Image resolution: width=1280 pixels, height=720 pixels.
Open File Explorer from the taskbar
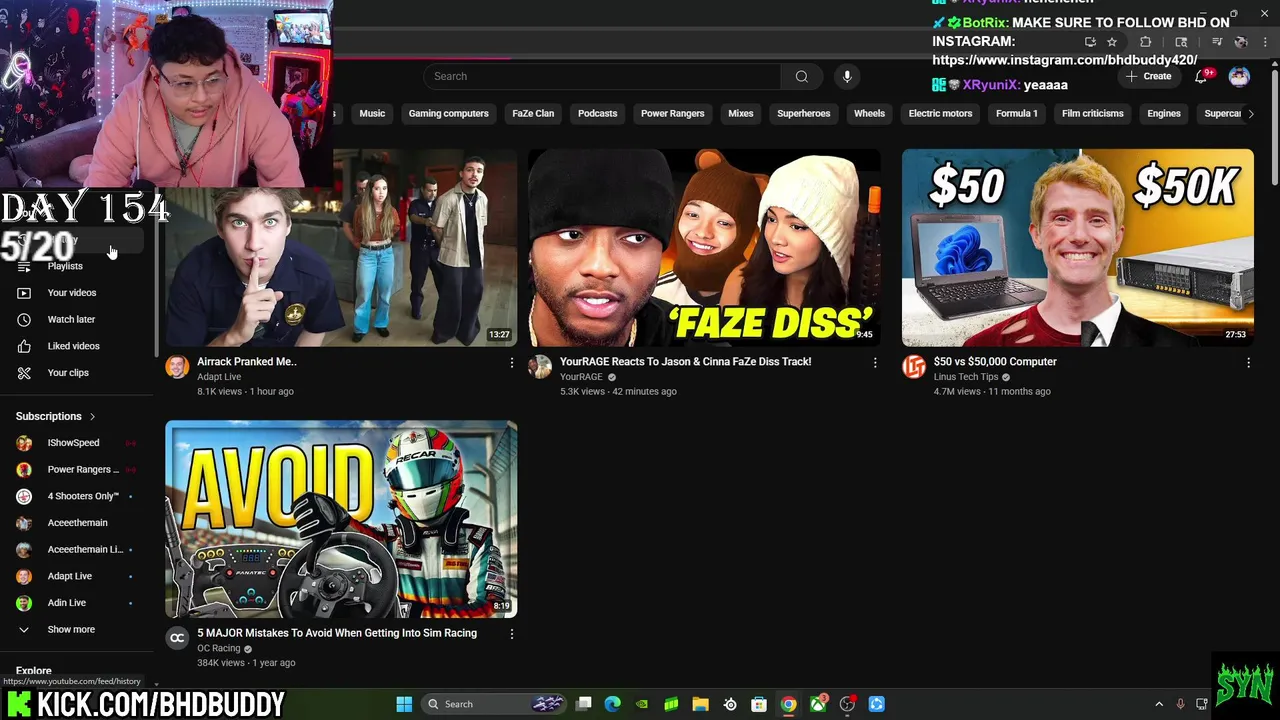coord(700,704)
